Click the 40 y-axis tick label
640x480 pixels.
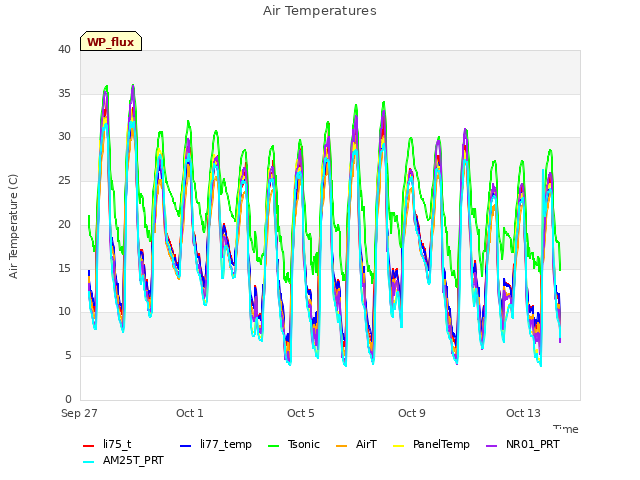coord(64,50)
